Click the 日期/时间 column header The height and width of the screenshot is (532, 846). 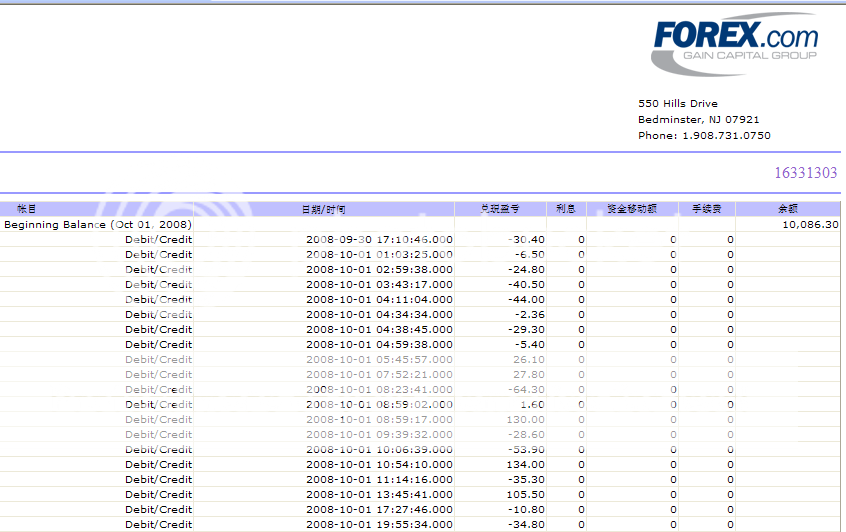pos(324,209)
